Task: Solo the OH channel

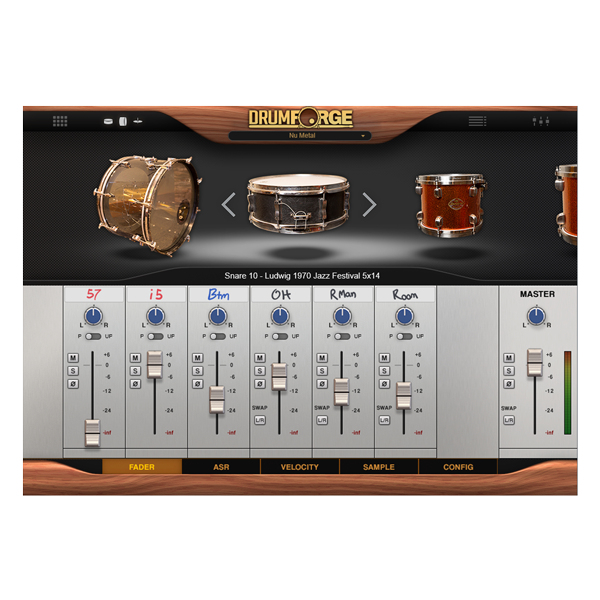Action: pyautogui.click(x=260, y=371)
